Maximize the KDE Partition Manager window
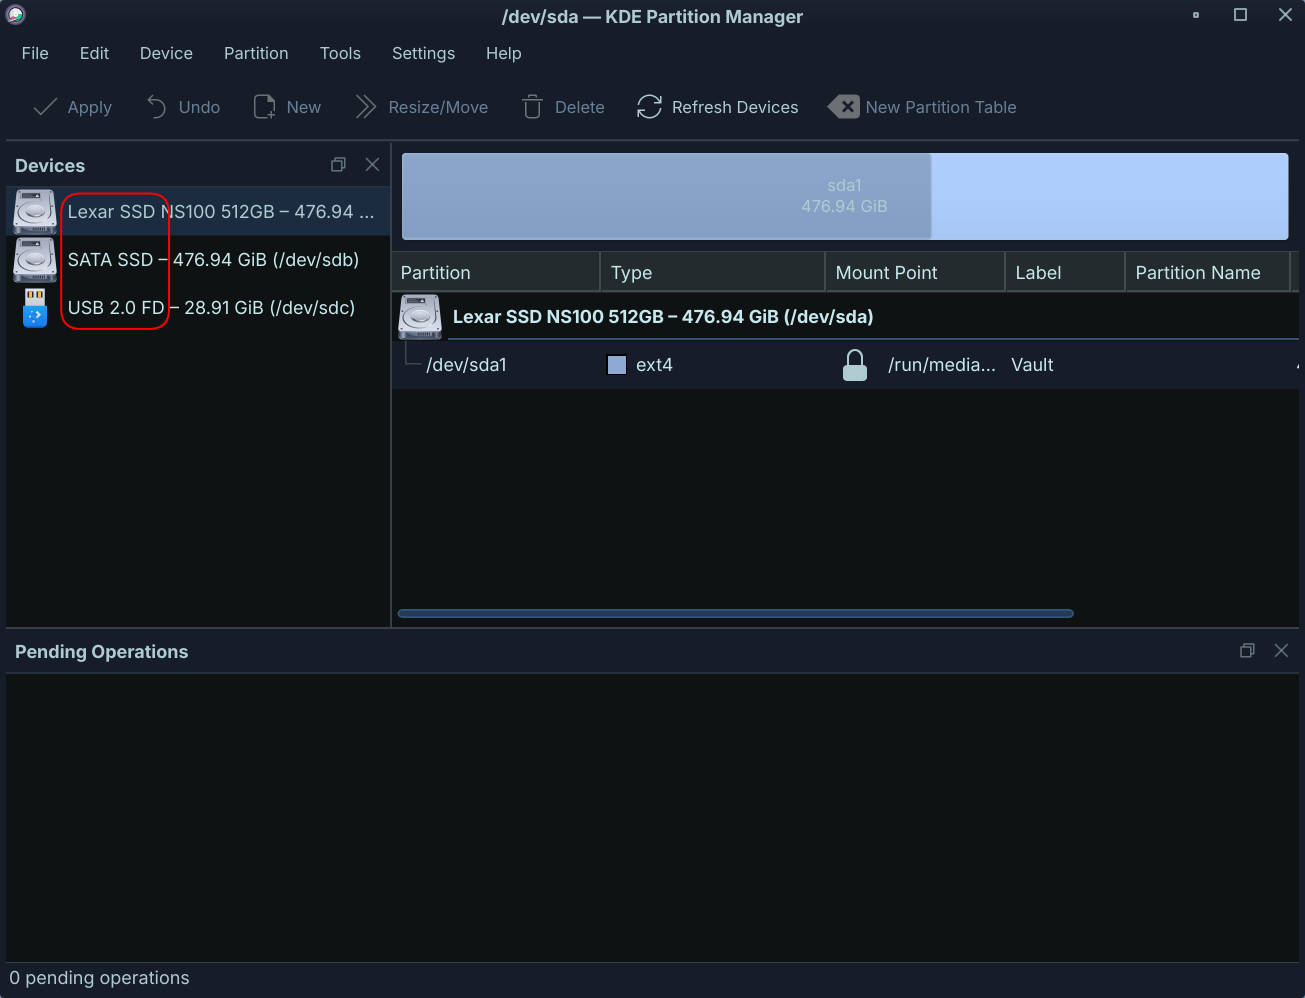The width and height of the screenshot is (1305, 998). pos(1240,15)
